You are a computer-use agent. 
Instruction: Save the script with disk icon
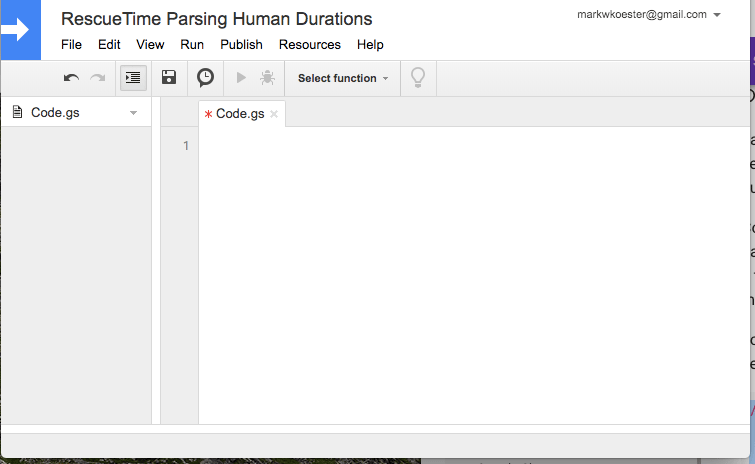(x=169, y=78)
